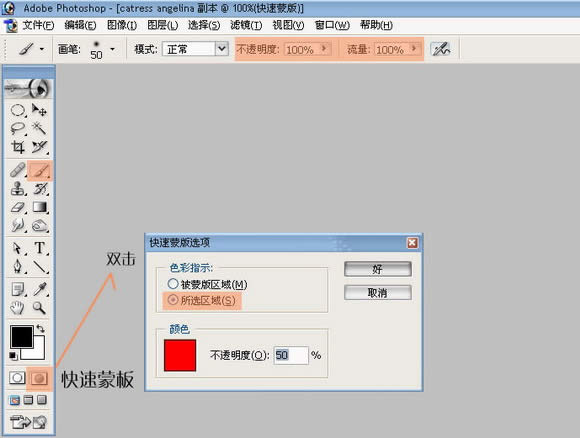
Task: Select the Hand tool
Action: (17, 308)
